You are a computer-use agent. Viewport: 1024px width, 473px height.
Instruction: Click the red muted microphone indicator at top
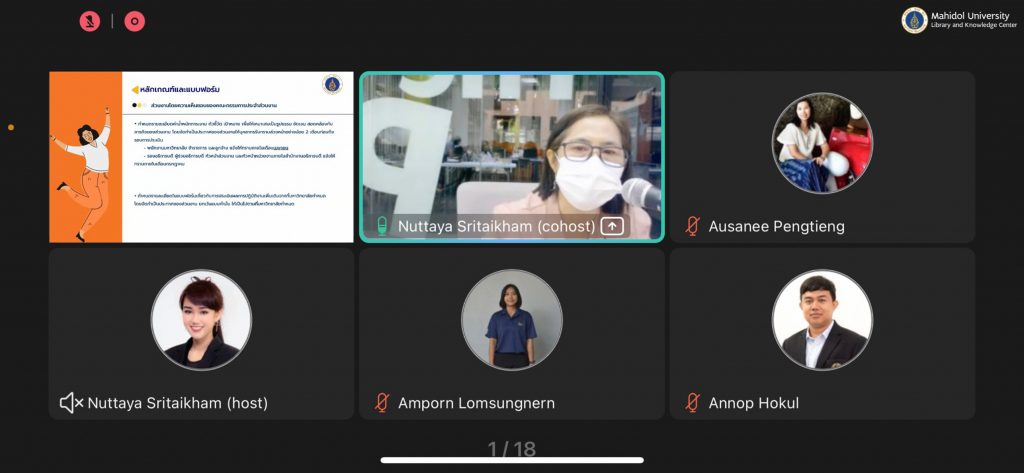[x=90, y=21]
